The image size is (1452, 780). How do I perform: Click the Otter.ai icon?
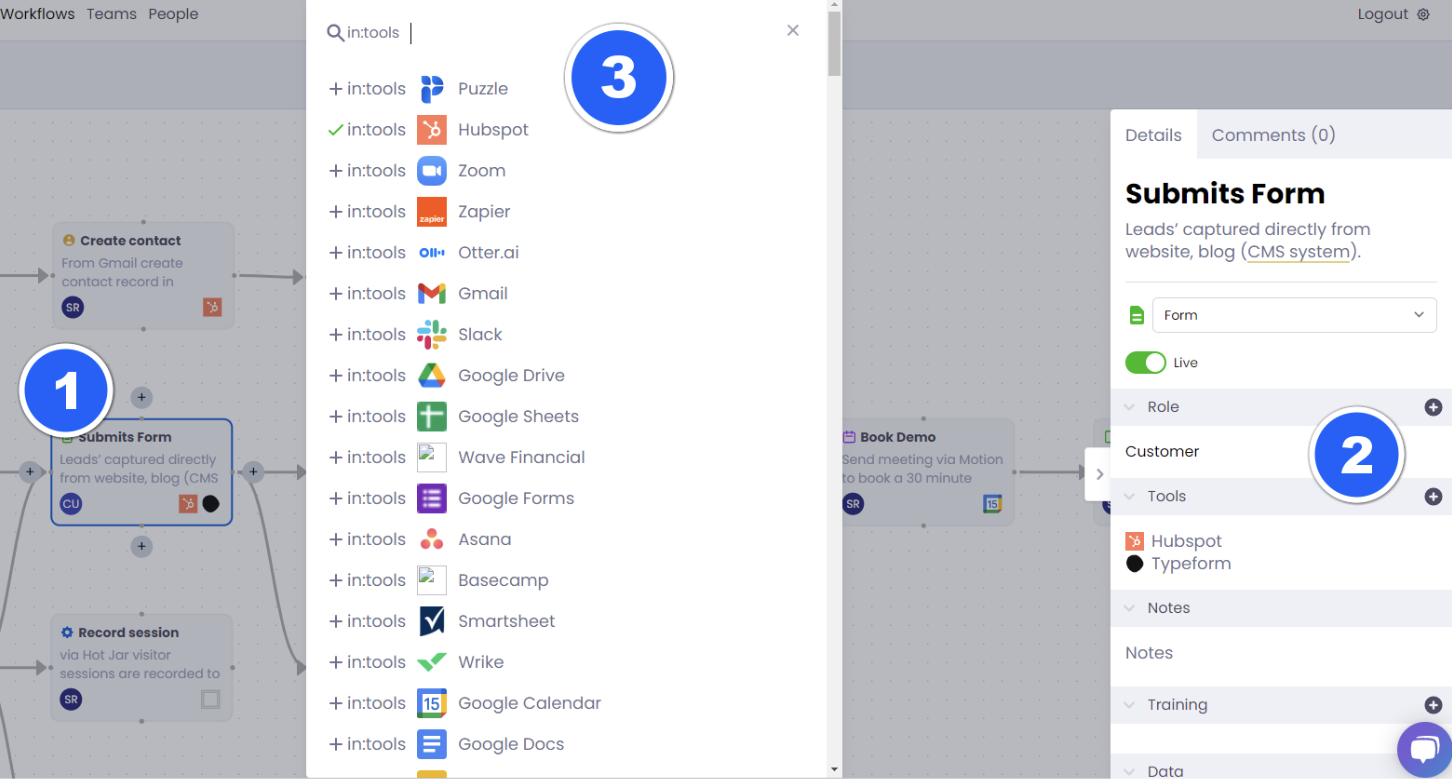(x=431, y=252)
